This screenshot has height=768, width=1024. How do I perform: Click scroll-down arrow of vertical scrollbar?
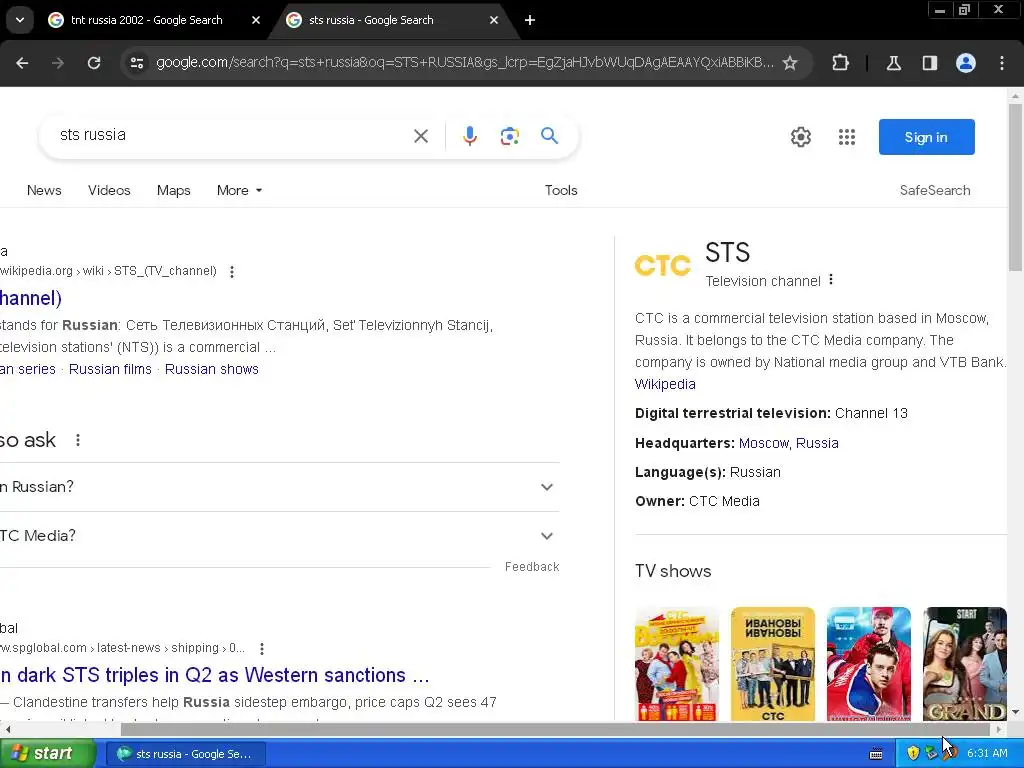click(1016, 712)
